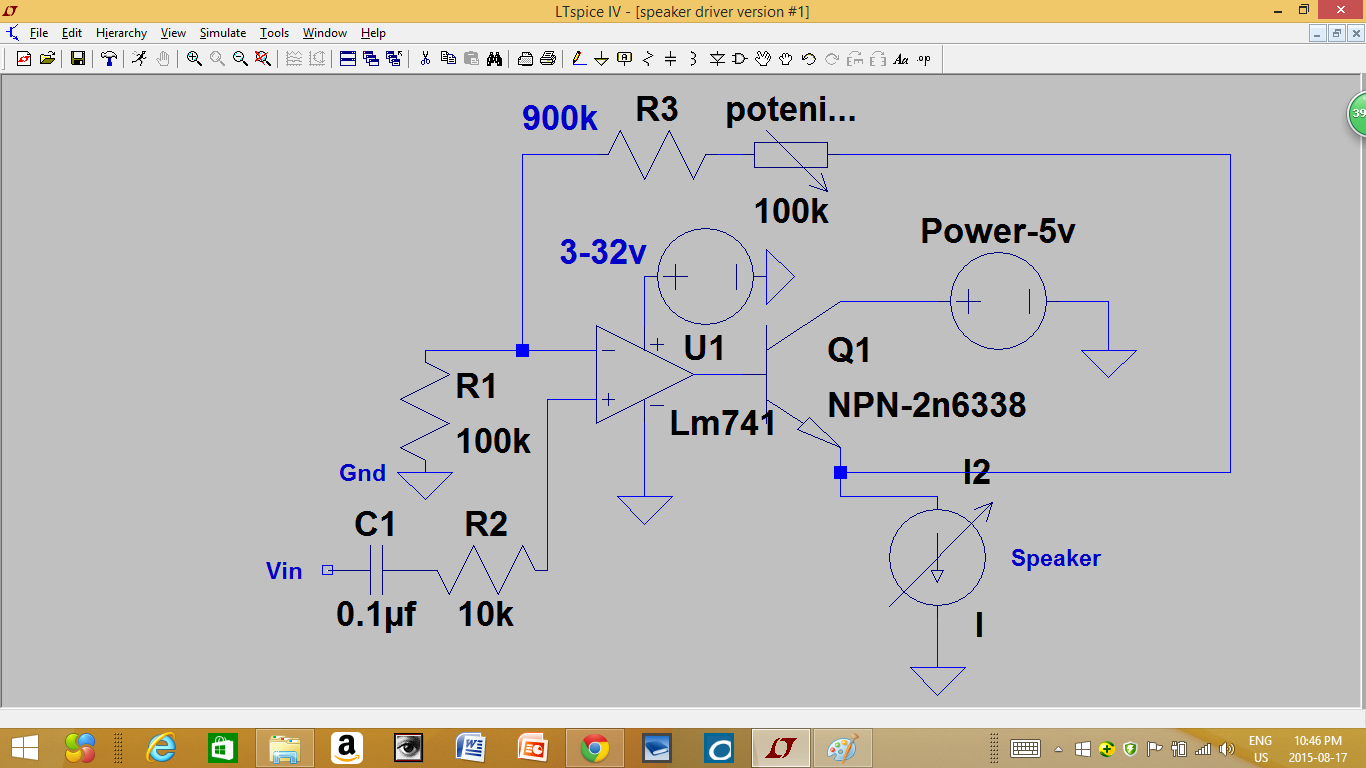
Task: Save the schematic with the disk button
Action: [77, 58]
